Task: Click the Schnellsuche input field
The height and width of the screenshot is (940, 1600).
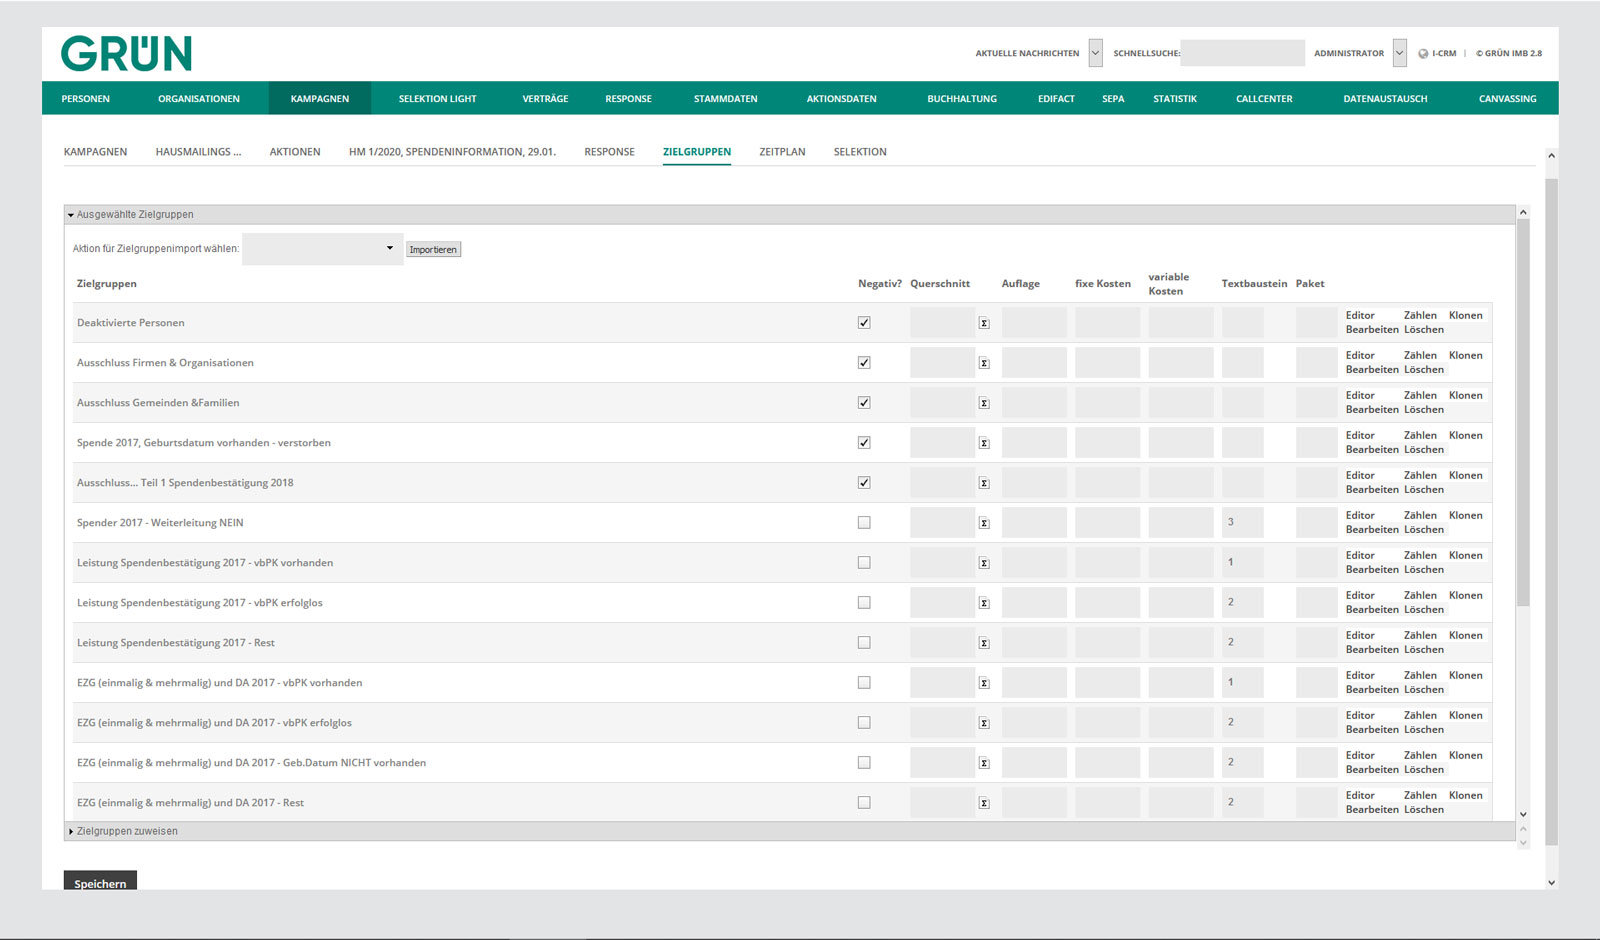Action: pyautogui.click(x=1242, y=54)
